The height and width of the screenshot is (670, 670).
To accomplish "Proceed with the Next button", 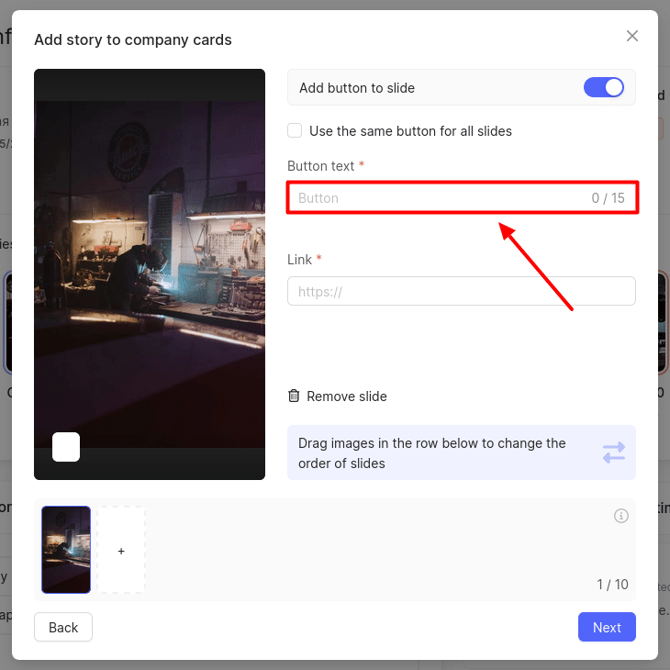I will [x=606, y=627].
